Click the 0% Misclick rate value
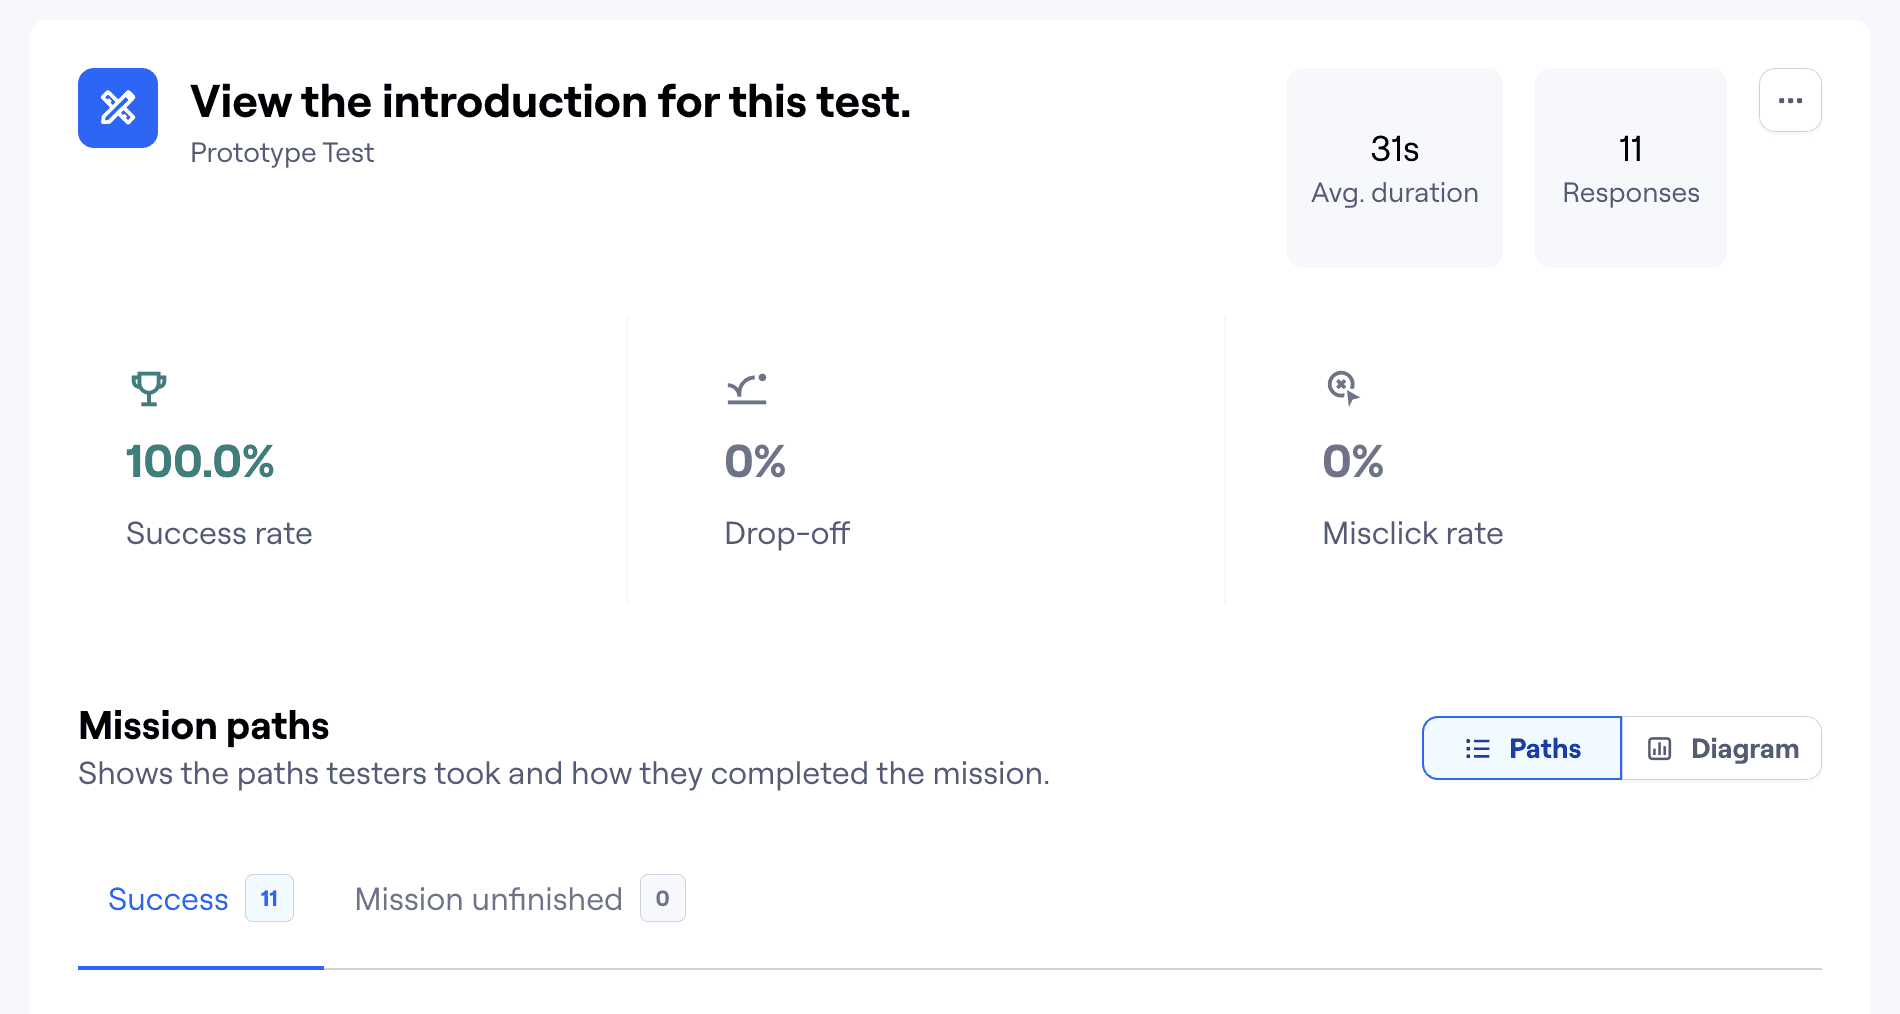Image resolution: width=1900 pixels, height=1014 pixels. pyautogui.click(x=1353, y=462)
